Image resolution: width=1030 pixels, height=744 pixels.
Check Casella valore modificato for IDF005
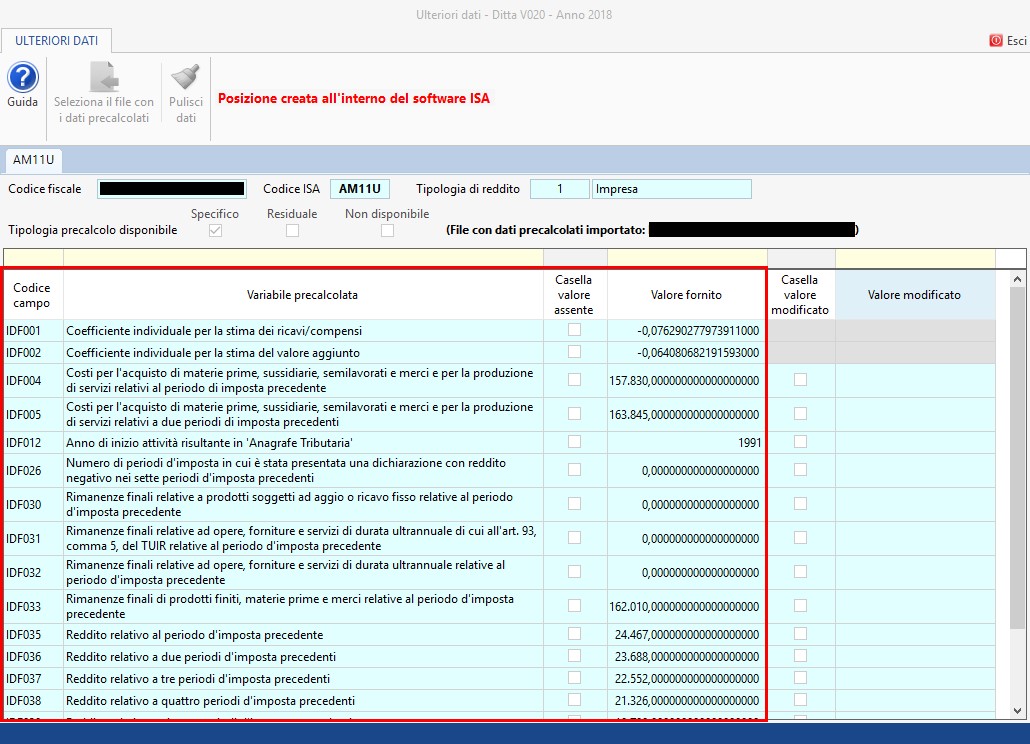800,414
